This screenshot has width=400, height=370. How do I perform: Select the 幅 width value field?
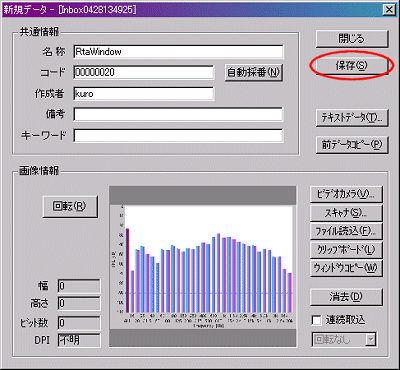point(79,286)
